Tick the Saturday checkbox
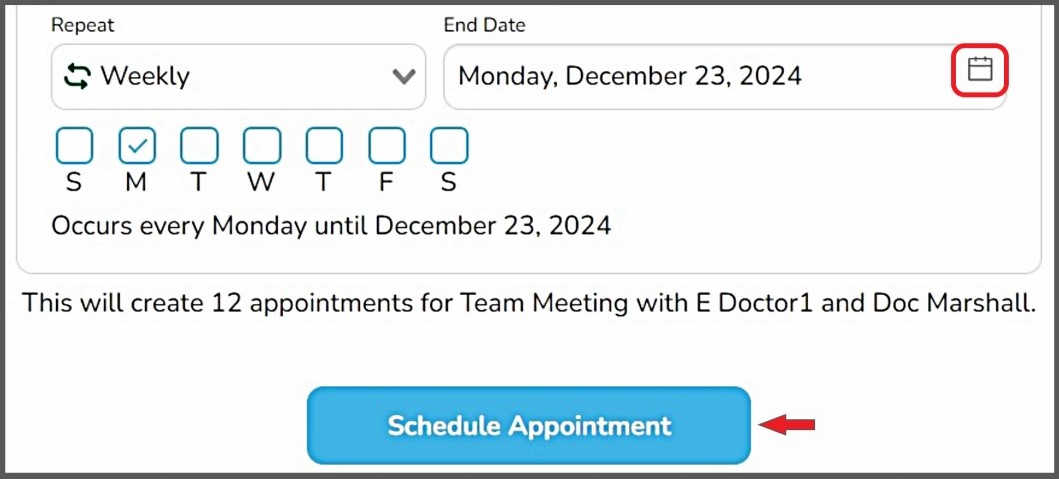Image resolution: width=1059 pixels, height=479 pixels. 449,146
